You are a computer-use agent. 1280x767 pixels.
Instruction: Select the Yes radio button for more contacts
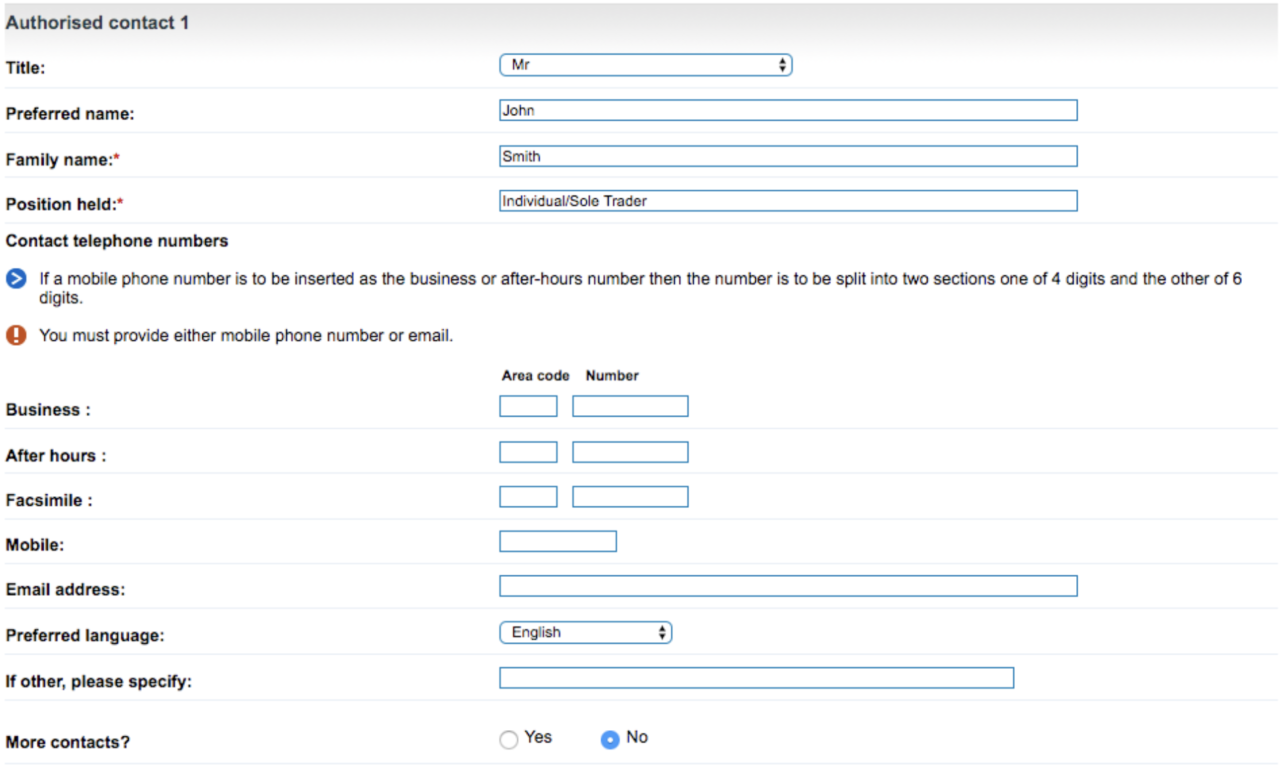[508, 738]
